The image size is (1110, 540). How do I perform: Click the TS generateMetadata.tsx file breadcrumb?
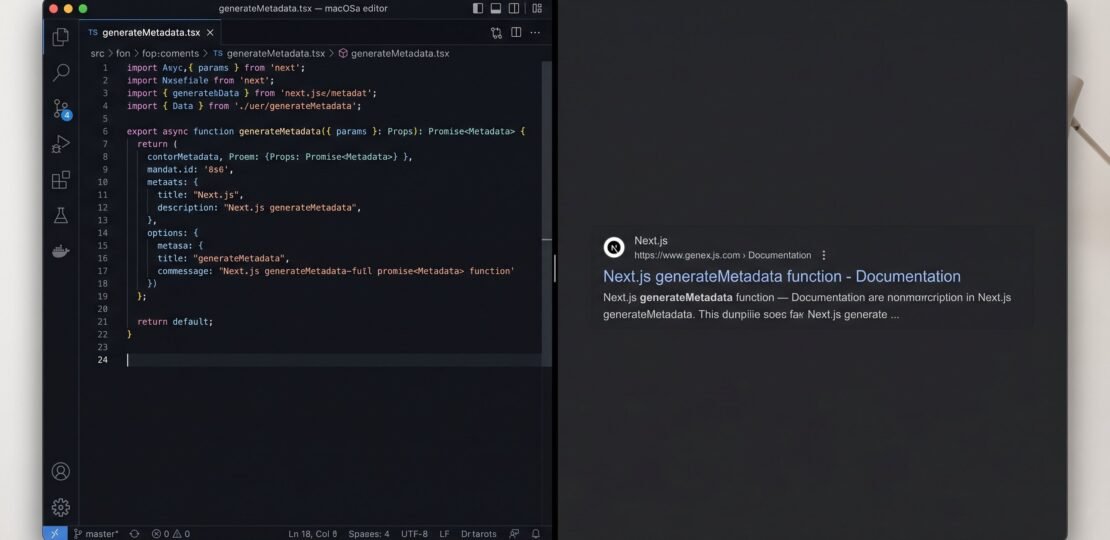point(269,53)
